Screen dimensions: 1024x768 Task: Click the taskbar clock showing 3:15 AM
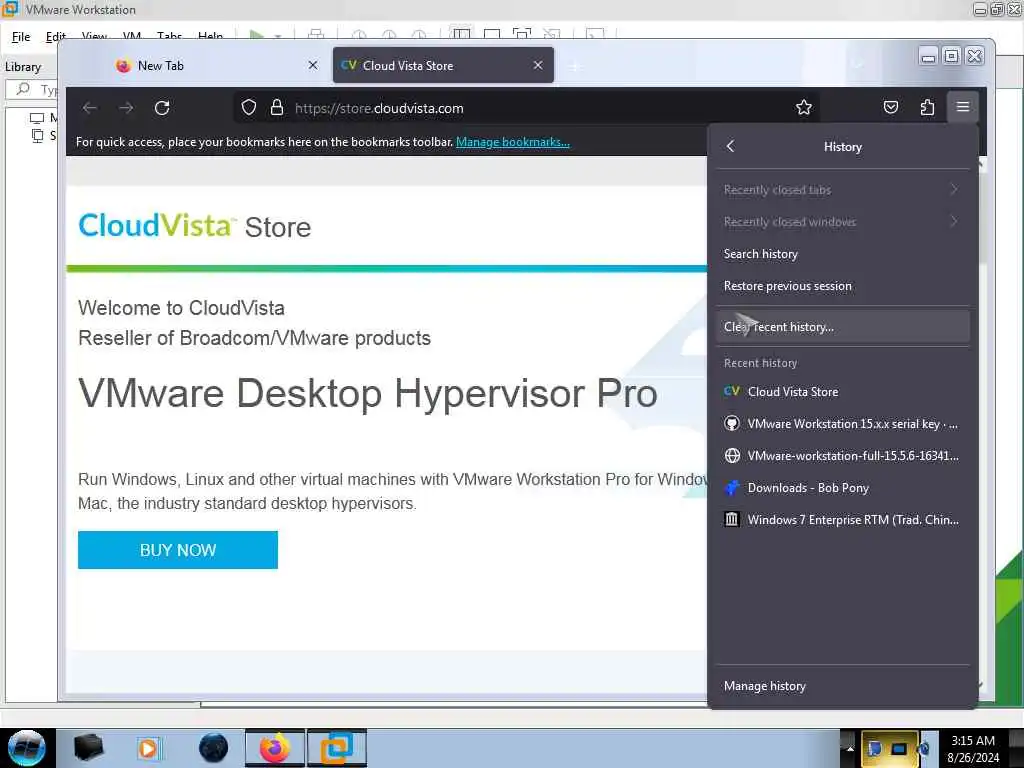point(973,748)
